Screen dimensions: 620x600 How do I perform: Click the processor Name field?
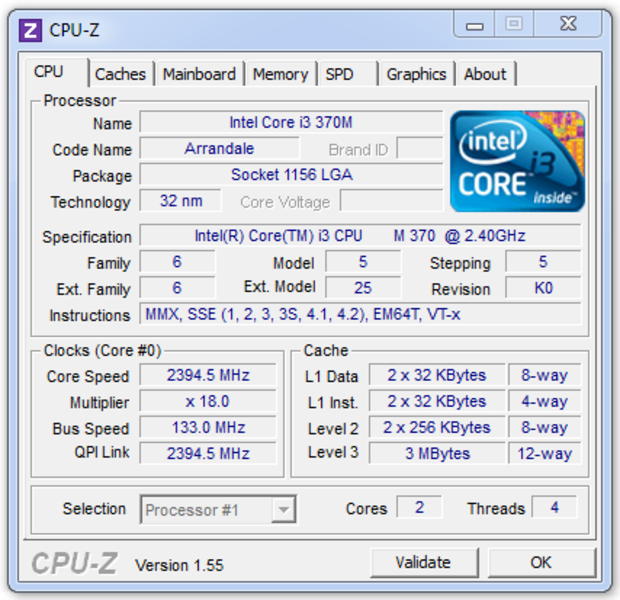click(x=290, y=123)
